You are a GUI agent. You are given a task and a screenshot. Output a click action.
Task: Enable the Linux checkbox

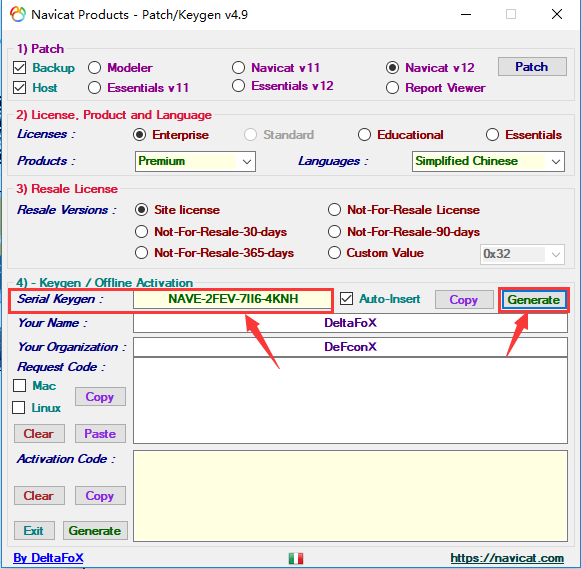pos(19,407)
